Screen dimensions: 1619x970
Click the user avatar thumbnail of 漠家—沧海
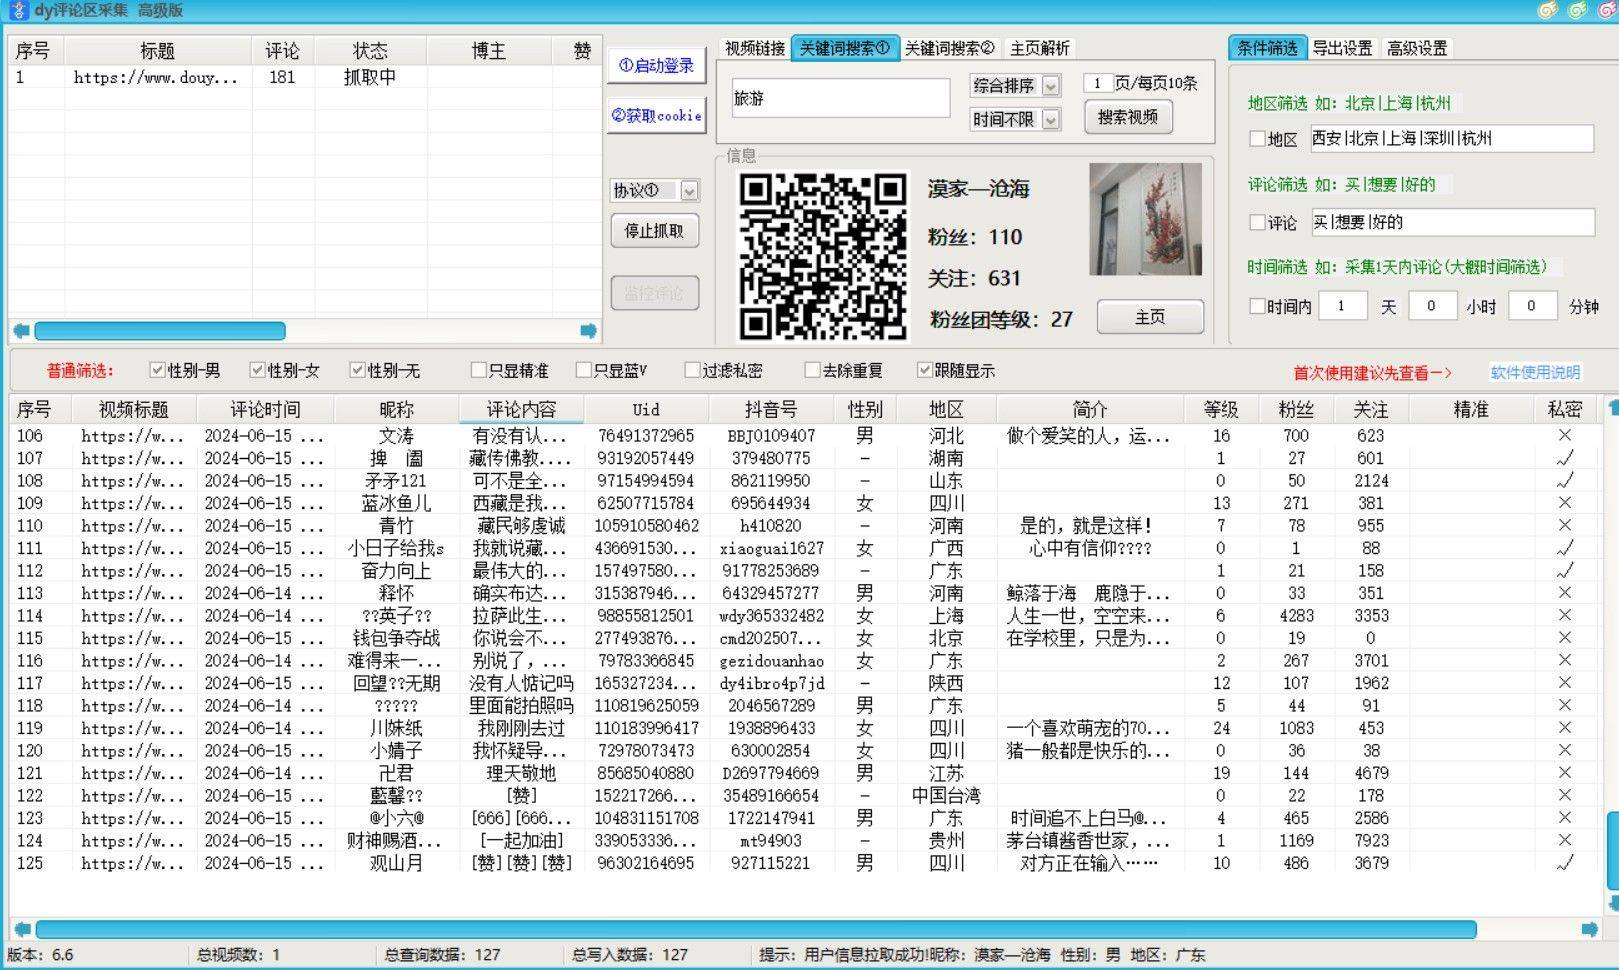1145,219
